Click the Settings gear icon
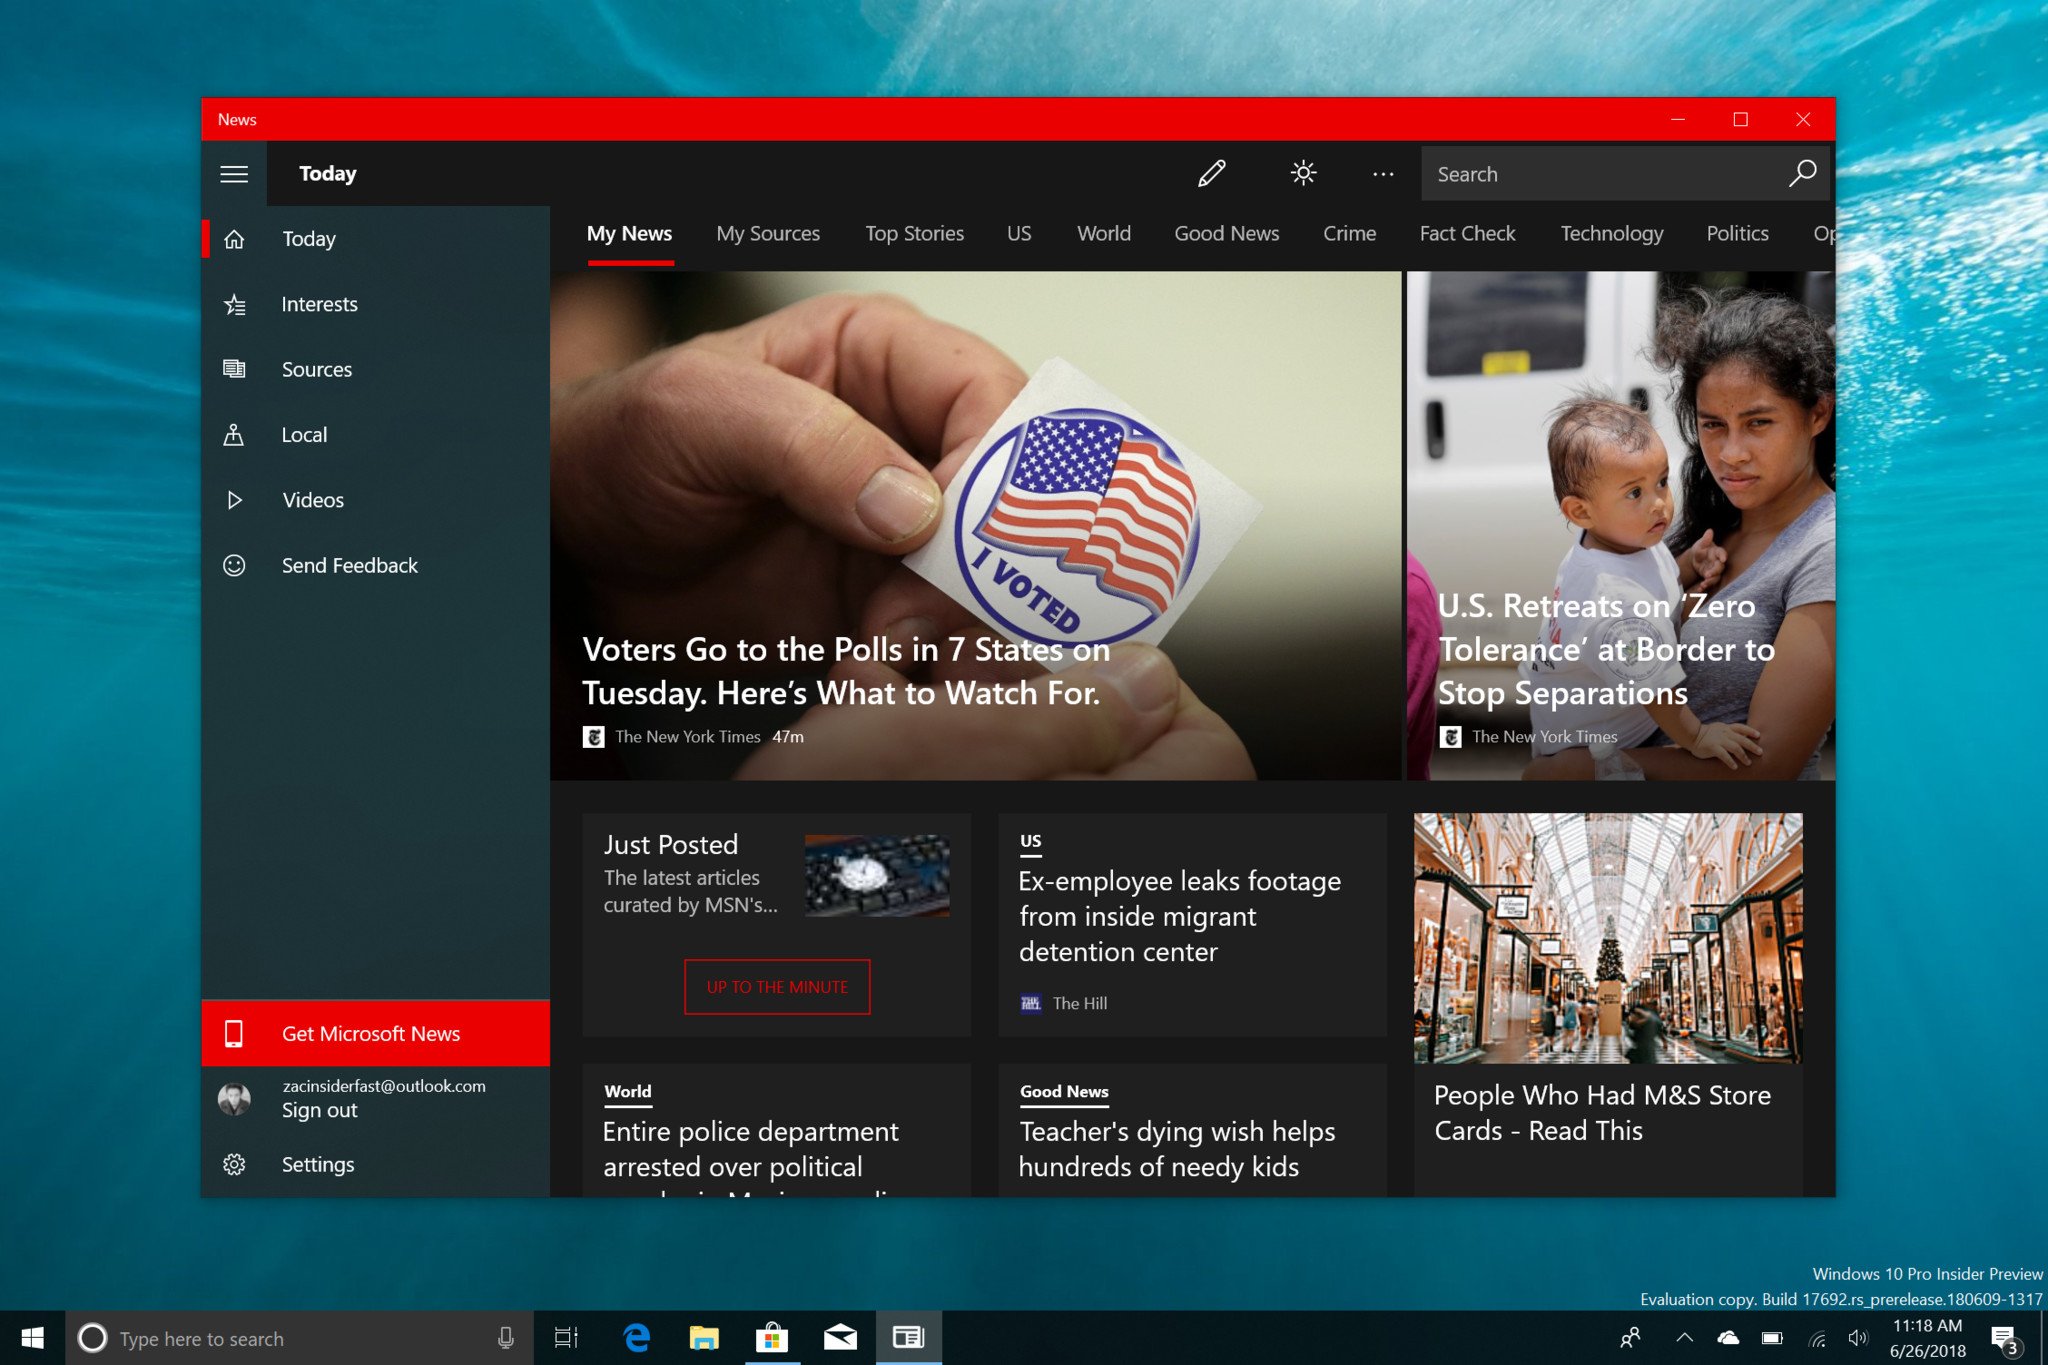This screenshot has height=1365, width=2048. pos(234,1164)
